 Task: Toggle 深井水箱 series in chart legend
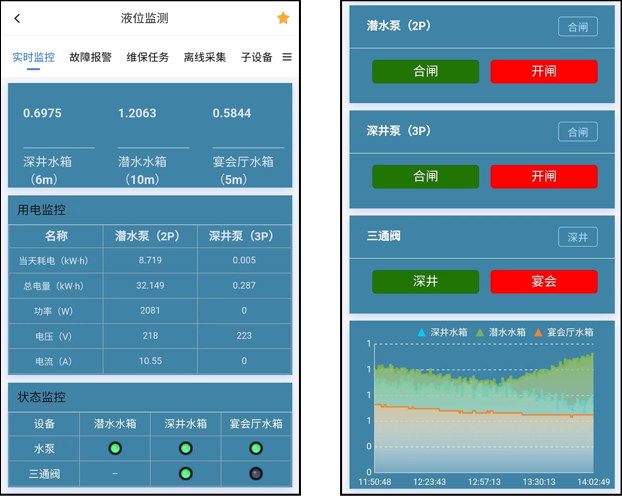click(442, 332)
